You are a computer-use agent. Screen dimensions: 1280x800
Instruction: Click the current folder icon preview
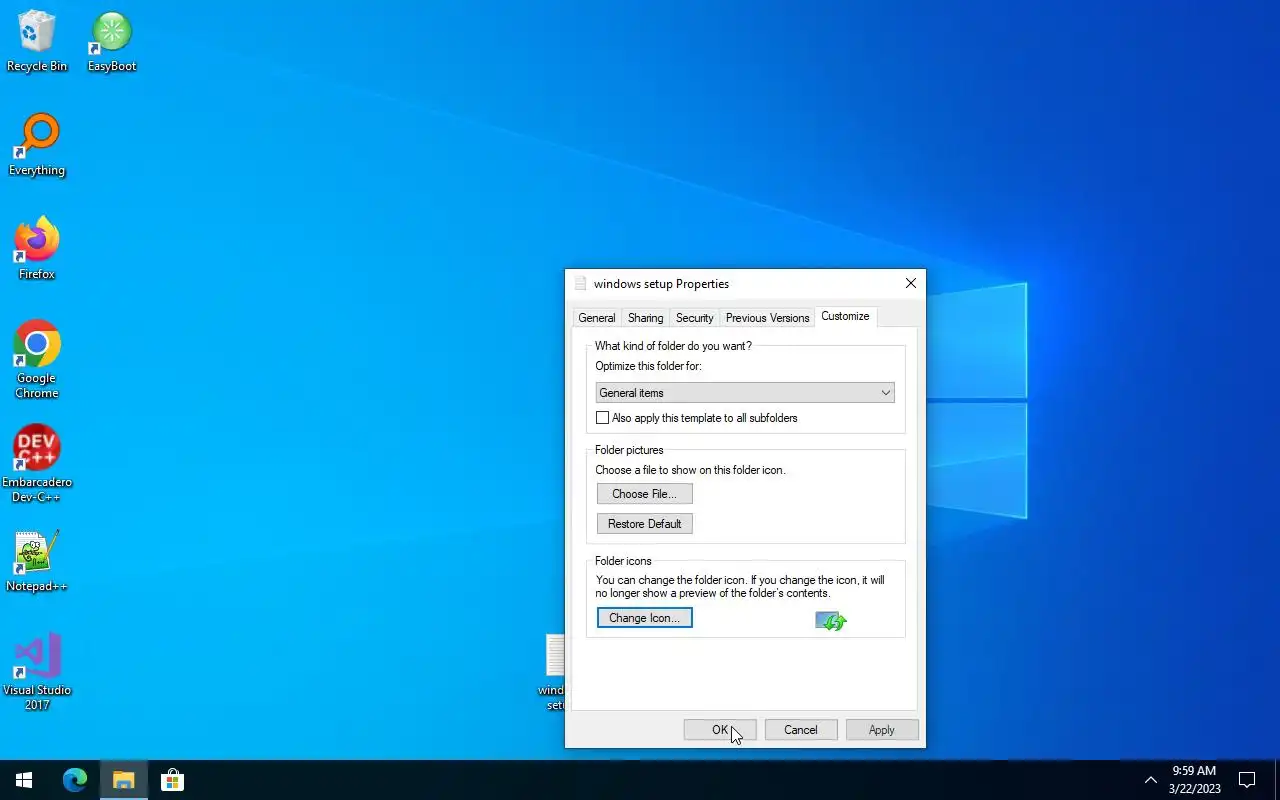coord(831,621)
